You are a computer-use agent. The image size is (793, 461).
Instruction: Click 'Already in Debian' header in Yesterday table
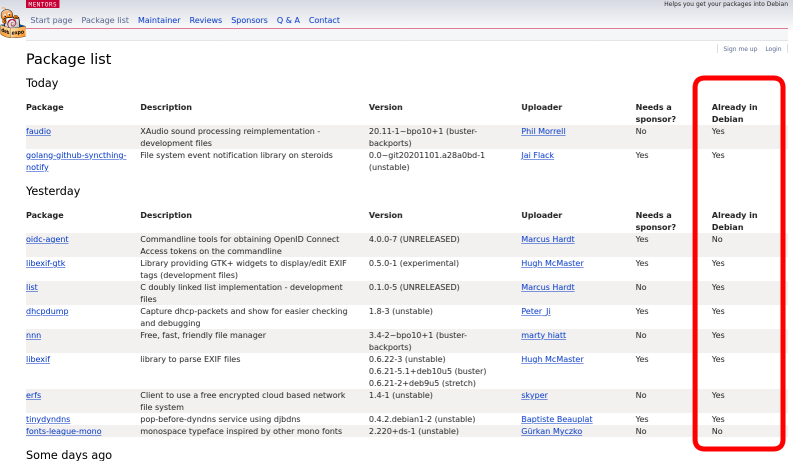click(x=734, y=221)
